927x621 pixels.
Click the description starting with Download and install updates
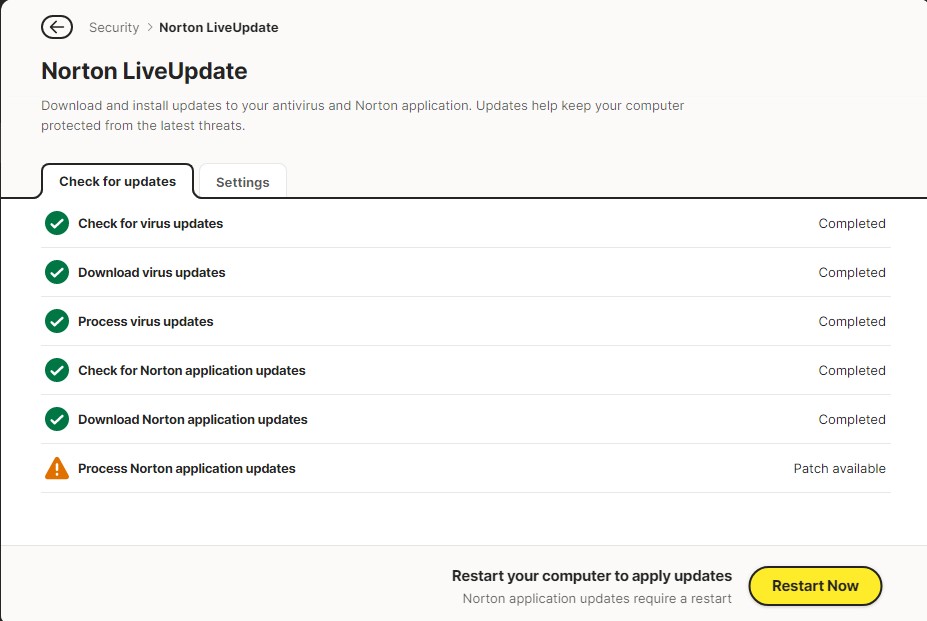[x=362, y=115]
